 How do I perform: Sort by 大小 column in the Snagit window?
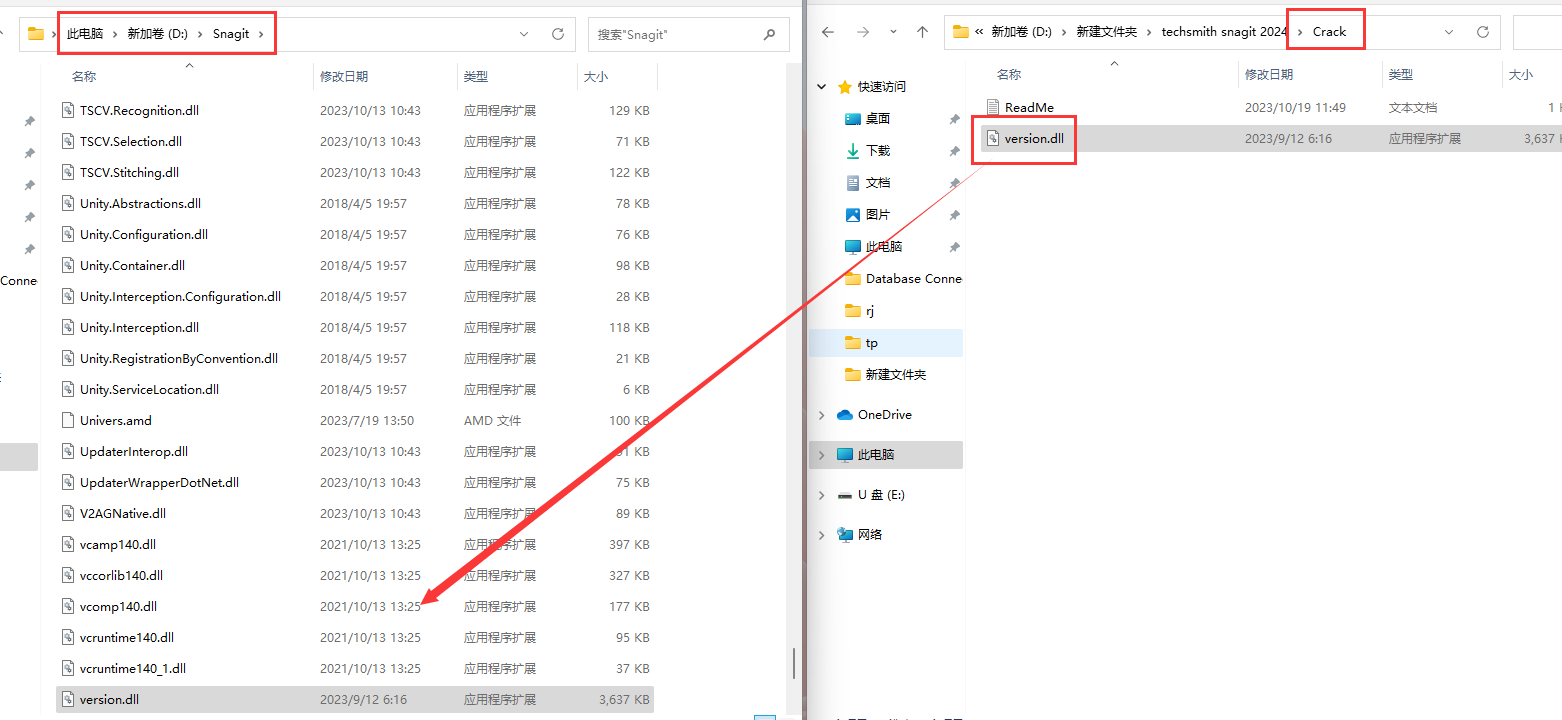point(595,76)
